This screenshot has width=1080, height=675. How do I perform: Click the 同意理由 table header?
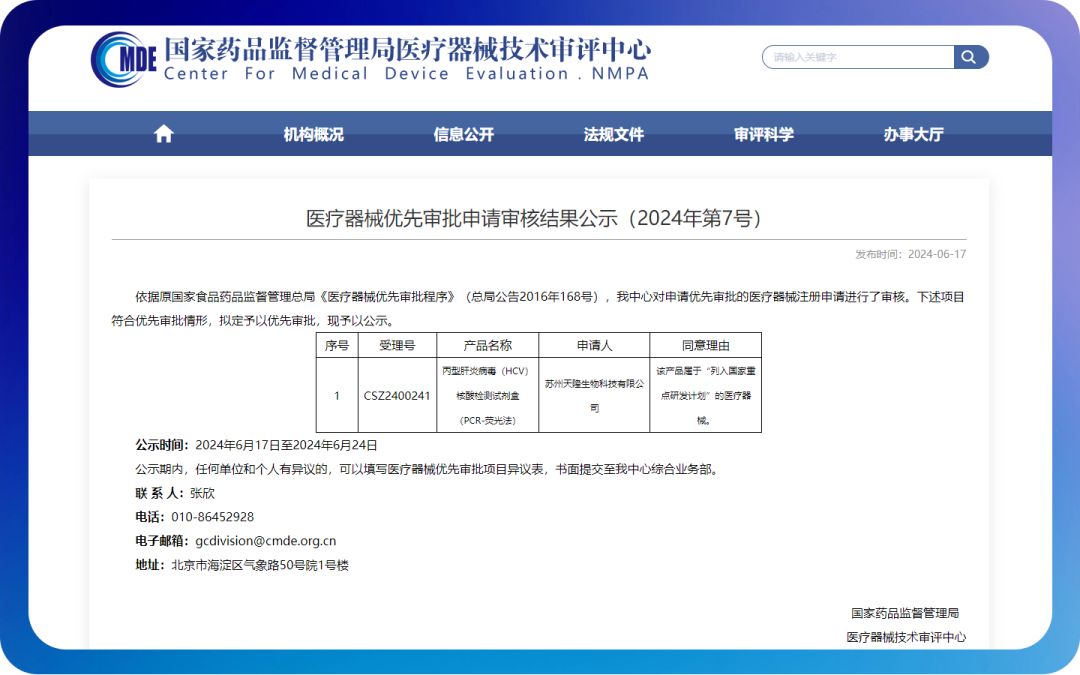click(x=705, y=345)
